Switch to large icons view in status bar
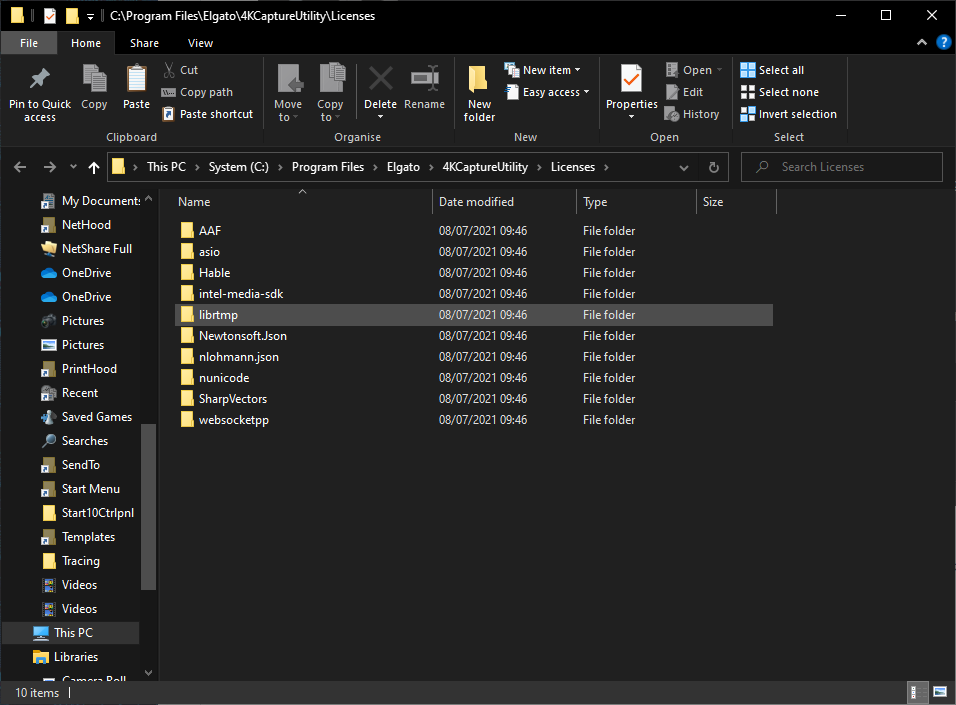 point(940,692)
